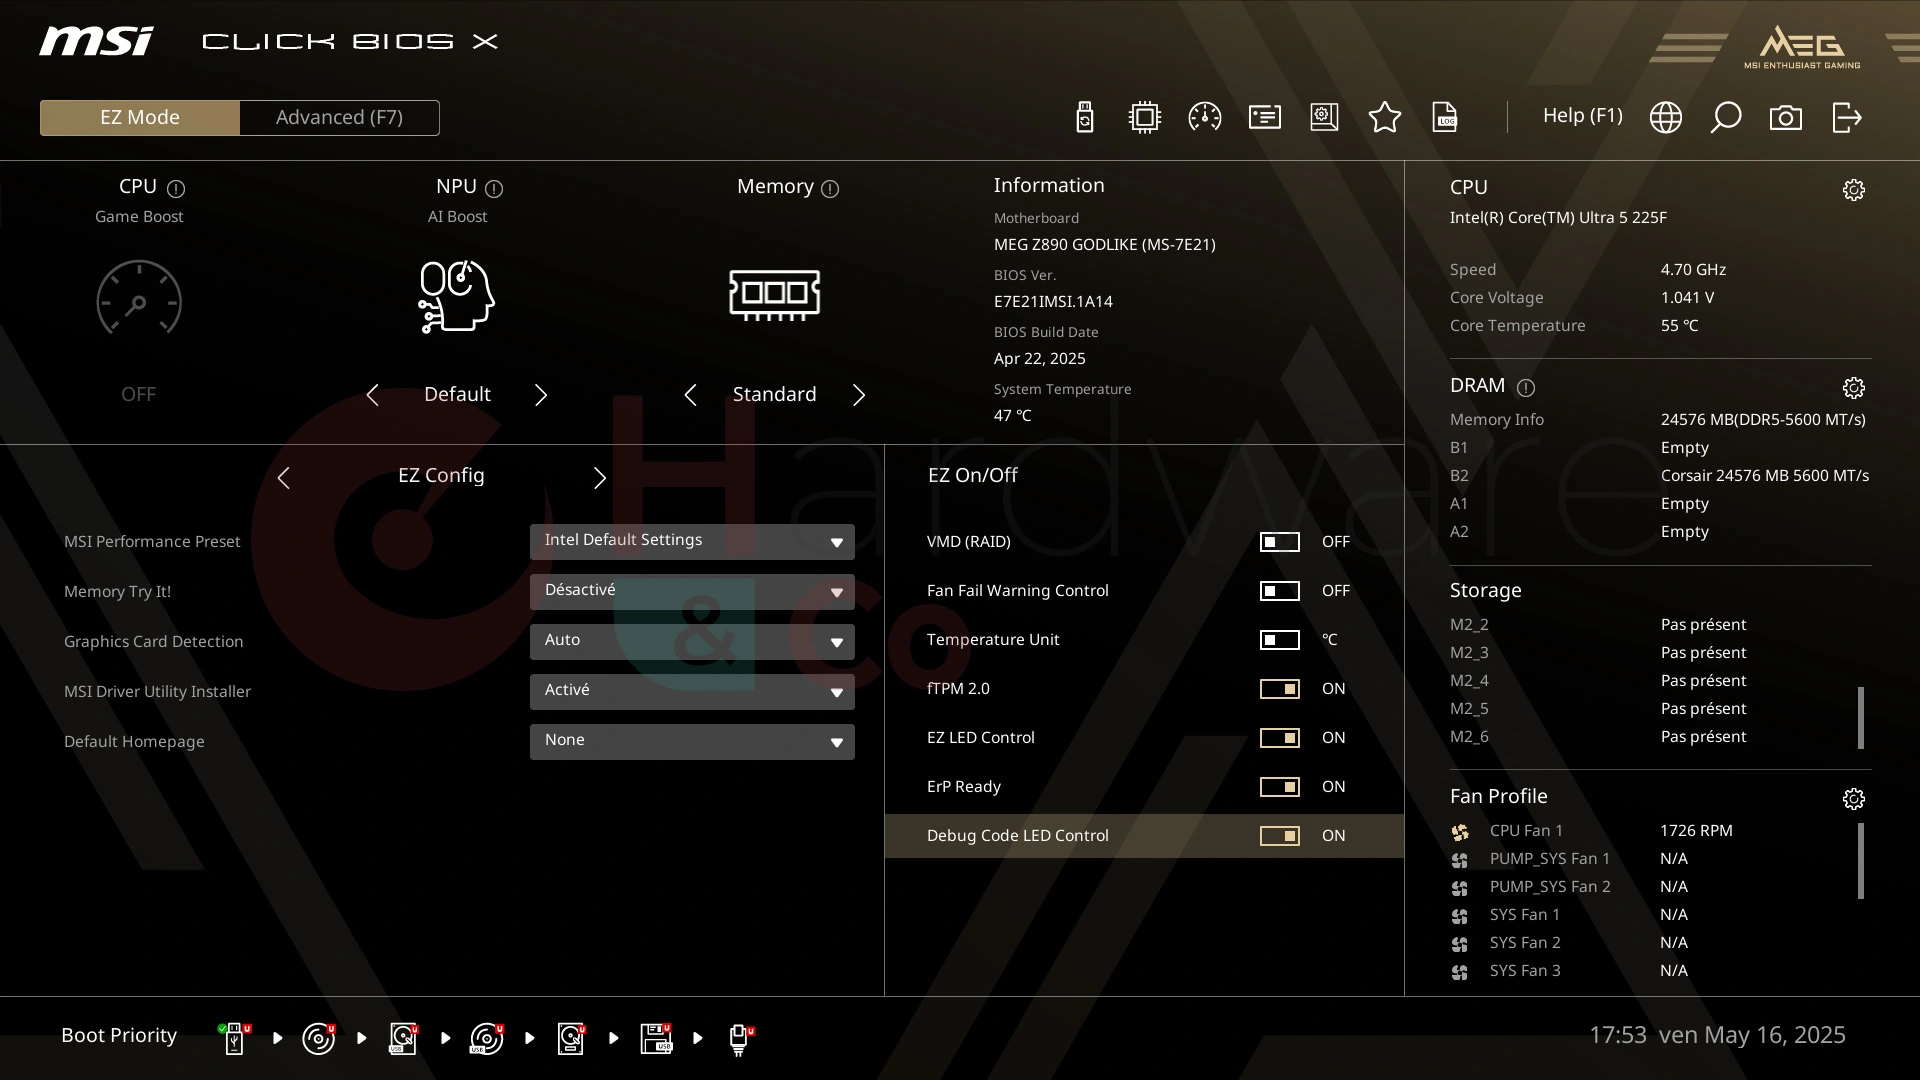Open Memory Try It! dropdown
The image size is (1920, 1080).
[x=692, y=592]
